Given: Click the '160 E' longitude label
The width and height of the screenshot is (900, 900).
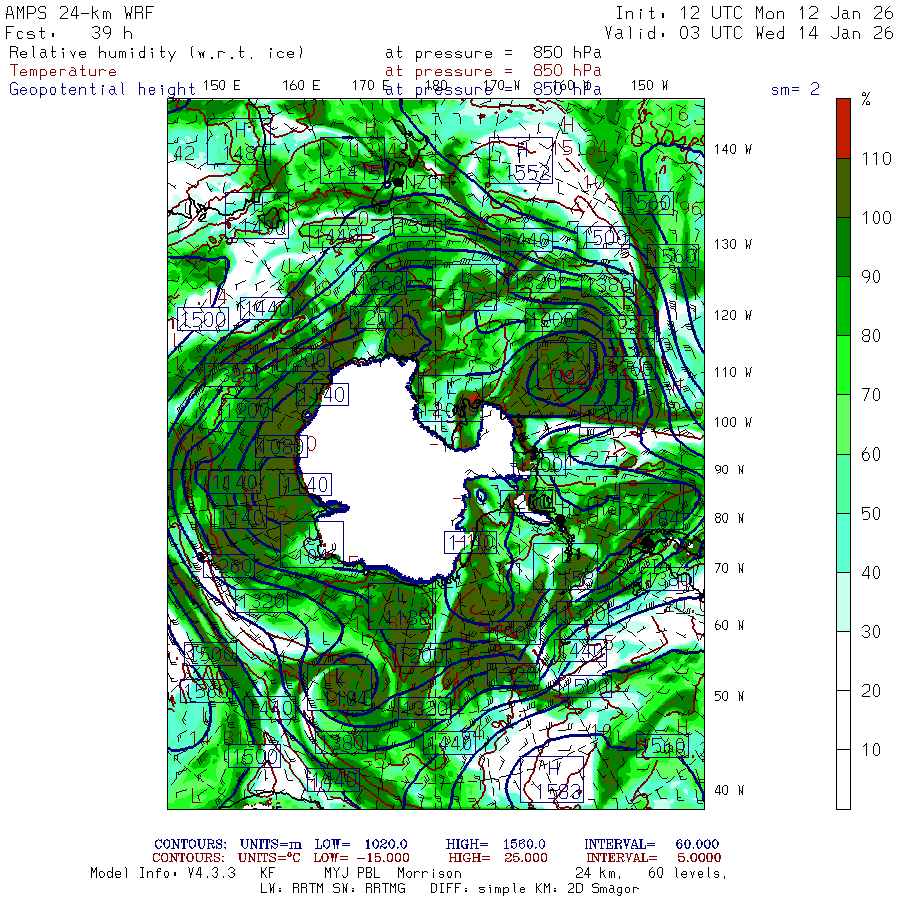Looking at the screenshot, I should click(301, 86).
